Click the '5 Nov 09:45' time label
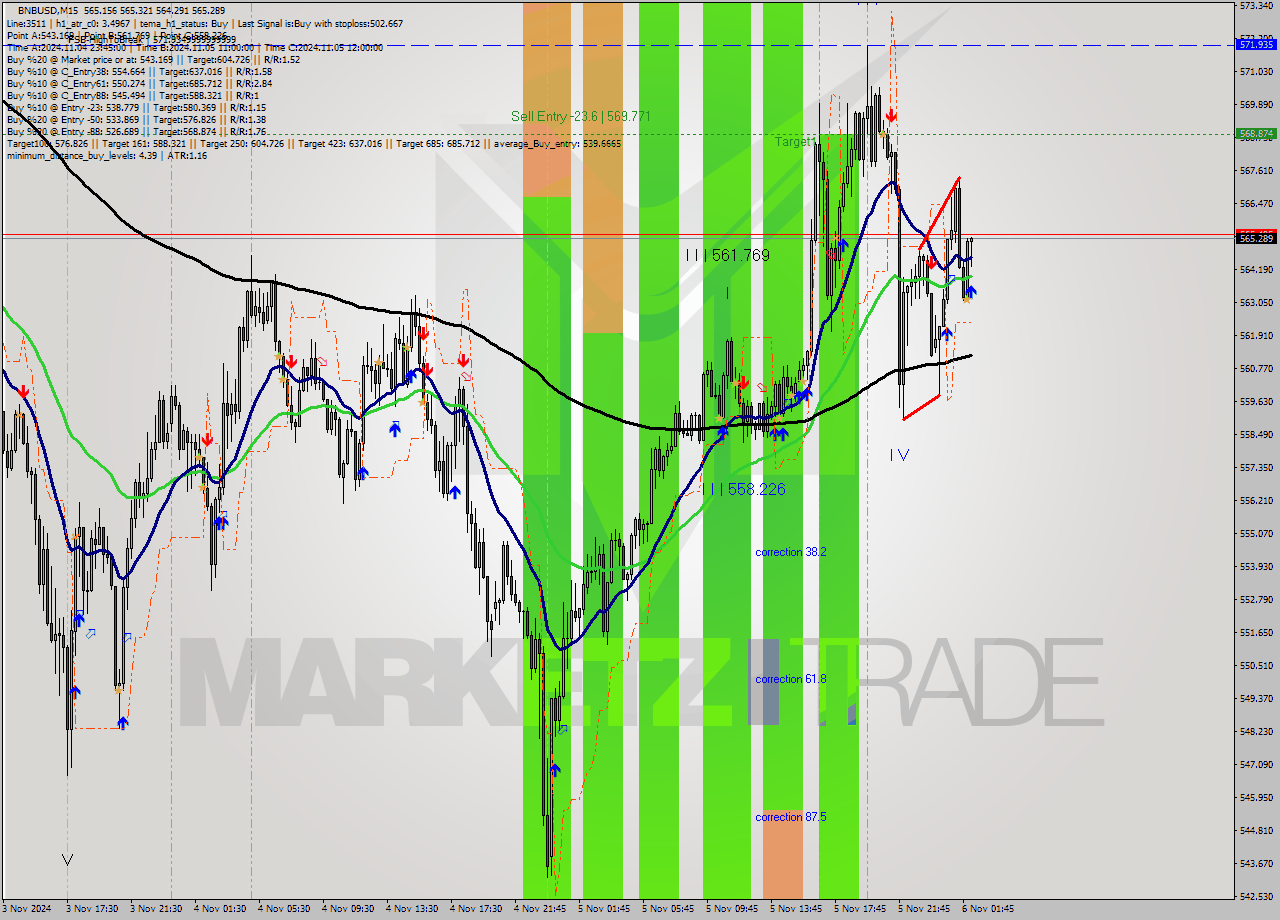This screenshot has width=1280, height=920. [x=732, y=909]
